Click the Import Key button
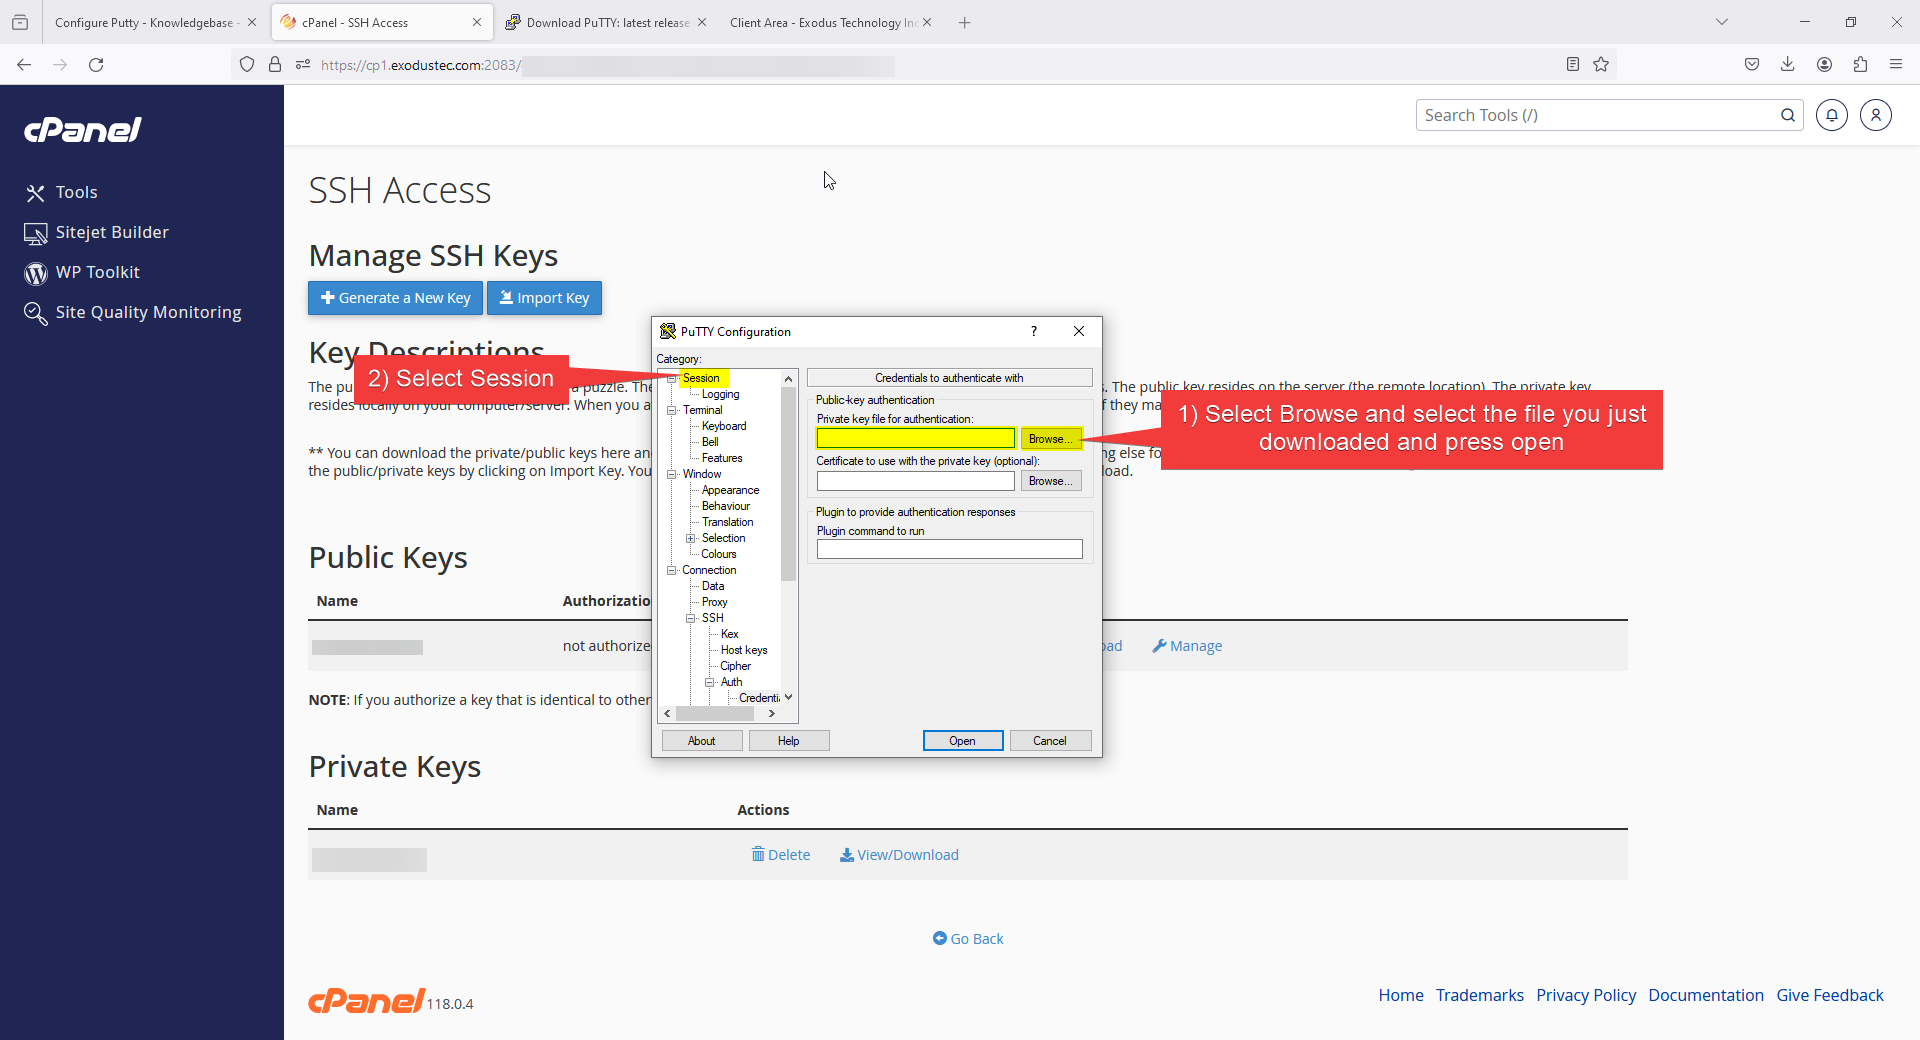Viewport: 1920px width, 1040px height. tap(544, 298)
